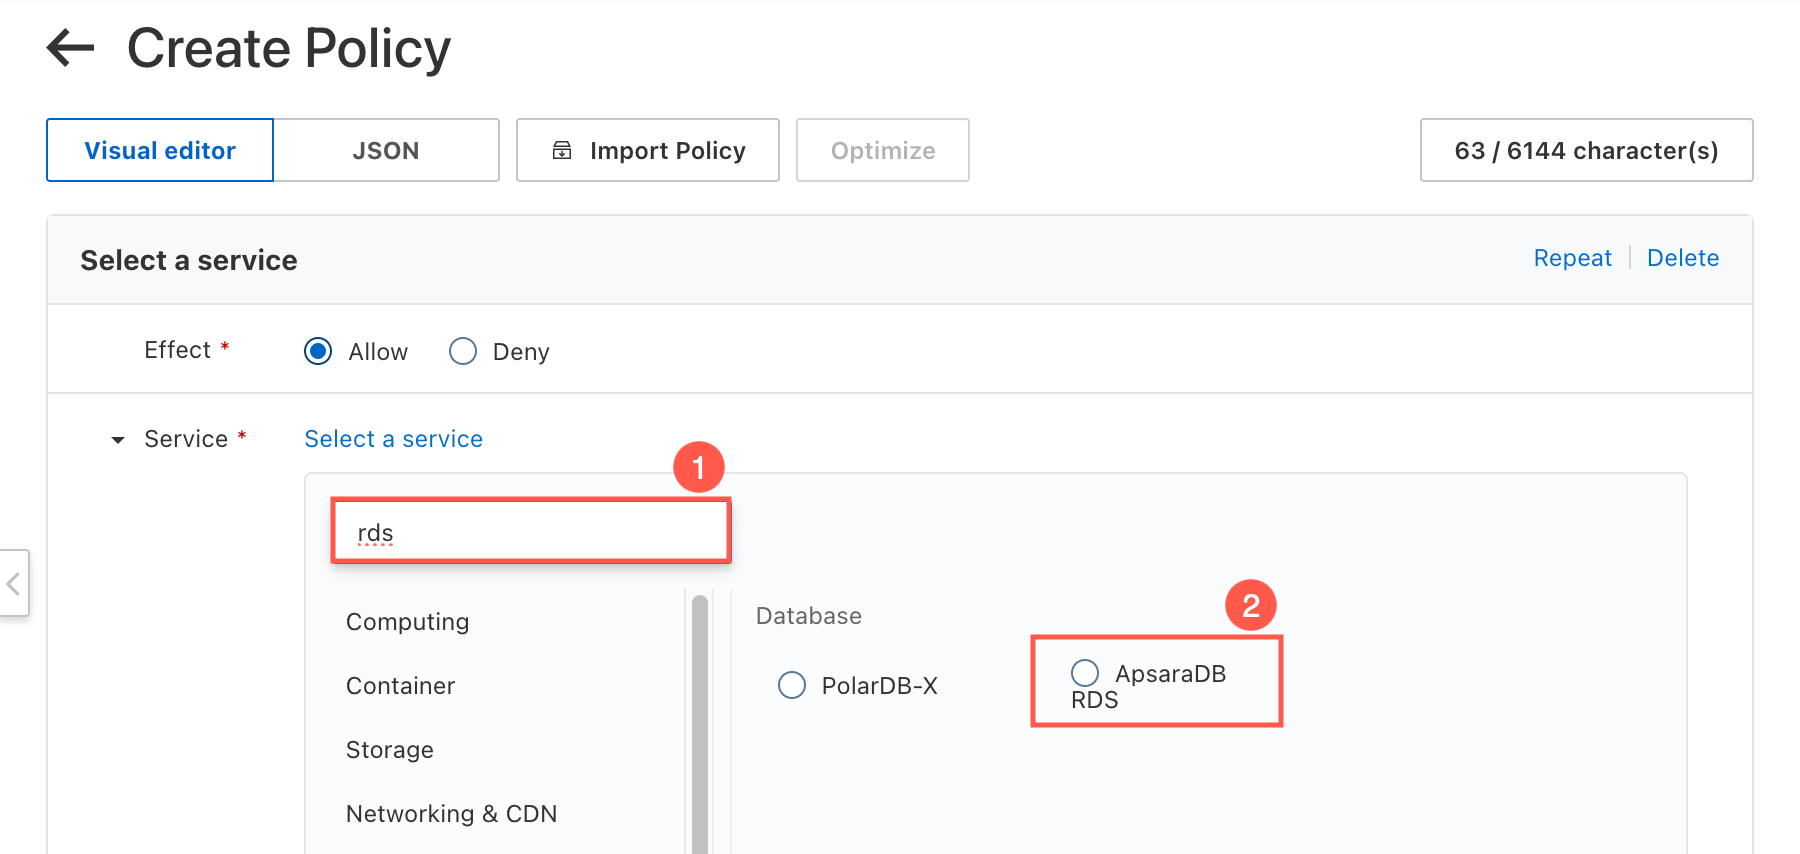Screen dimensions: 1800x854
Task: Click the category list scrollbar
Action: click(x=700, y=724)
